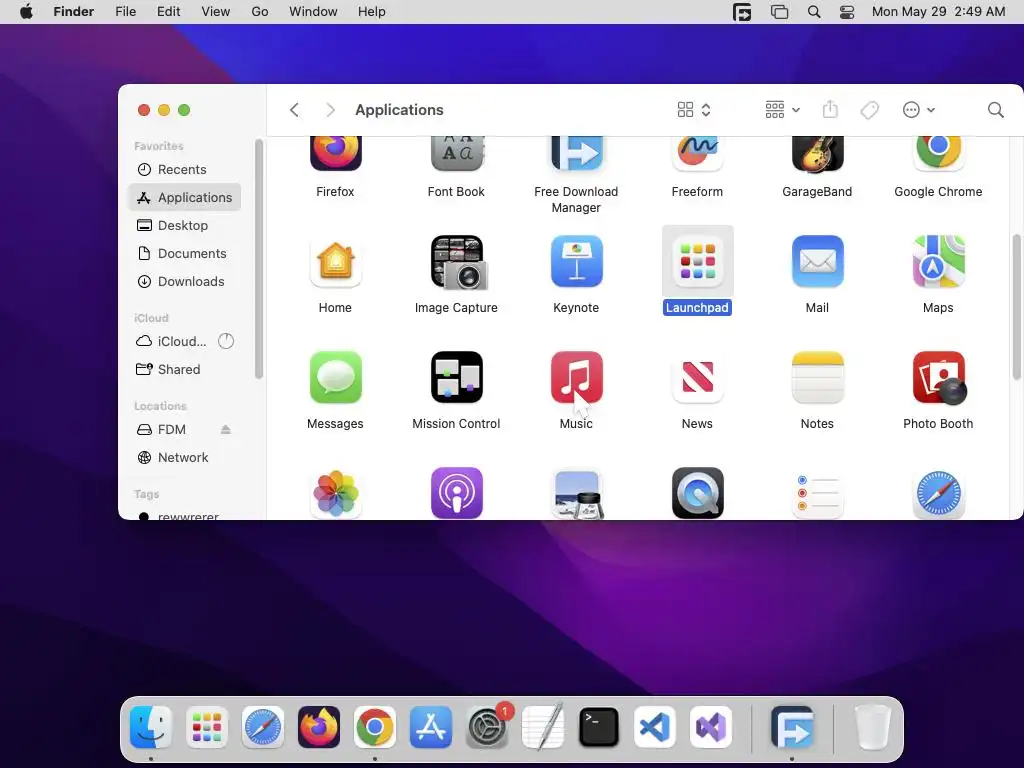Open the Edit menu
Viewport: 1024px width, 768px height.
(168, 12)
